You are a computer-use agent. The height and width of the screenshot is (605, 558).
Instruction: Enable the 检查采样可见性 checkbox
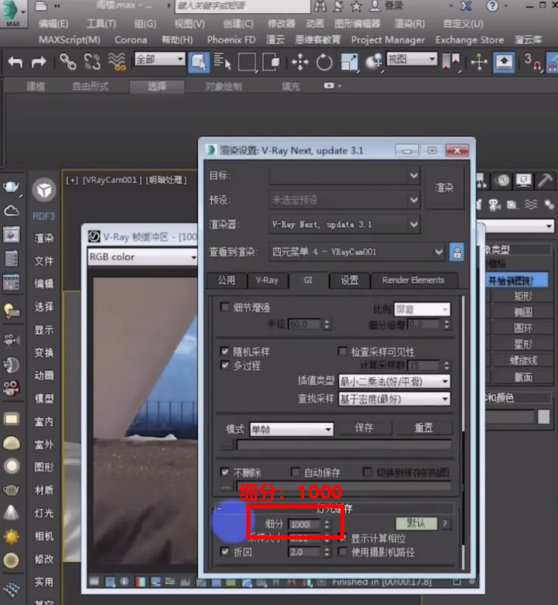(342, 351)
